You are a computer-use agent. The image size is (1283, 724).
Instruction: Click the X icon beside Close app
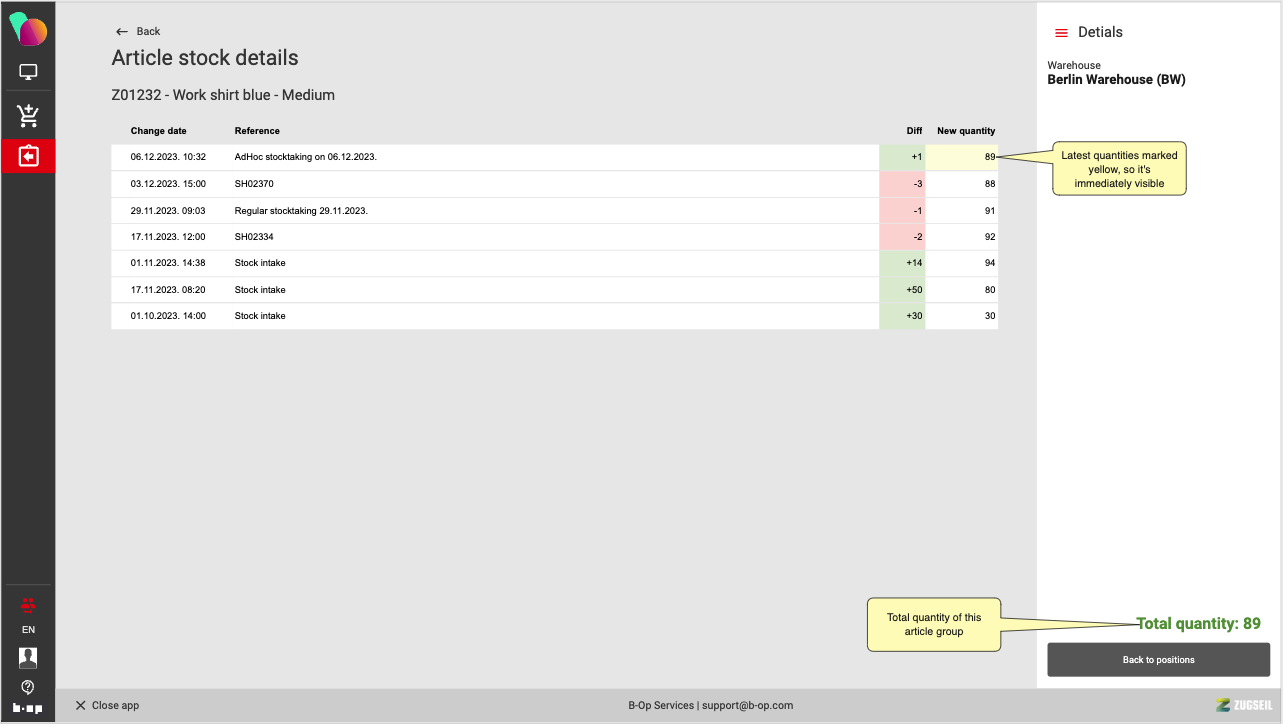[81, 705]
